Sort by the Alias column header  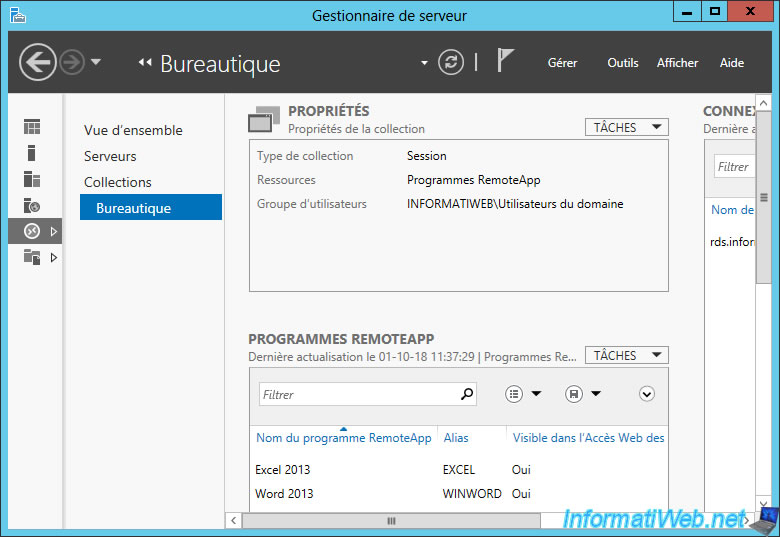pos(456,438)
